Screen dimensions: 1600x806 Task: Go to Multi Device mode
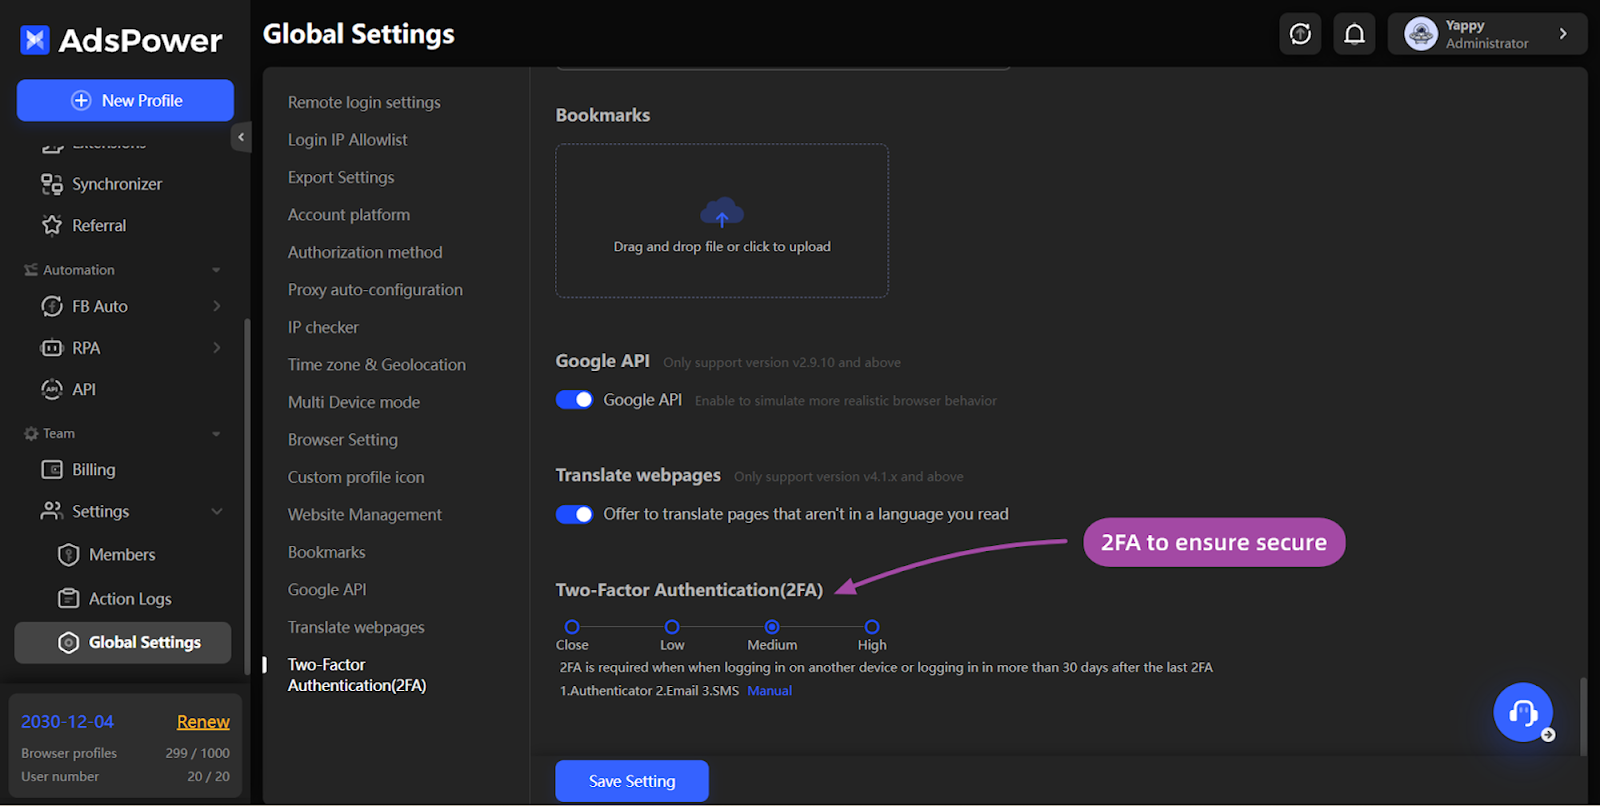(x=354, y=402)
